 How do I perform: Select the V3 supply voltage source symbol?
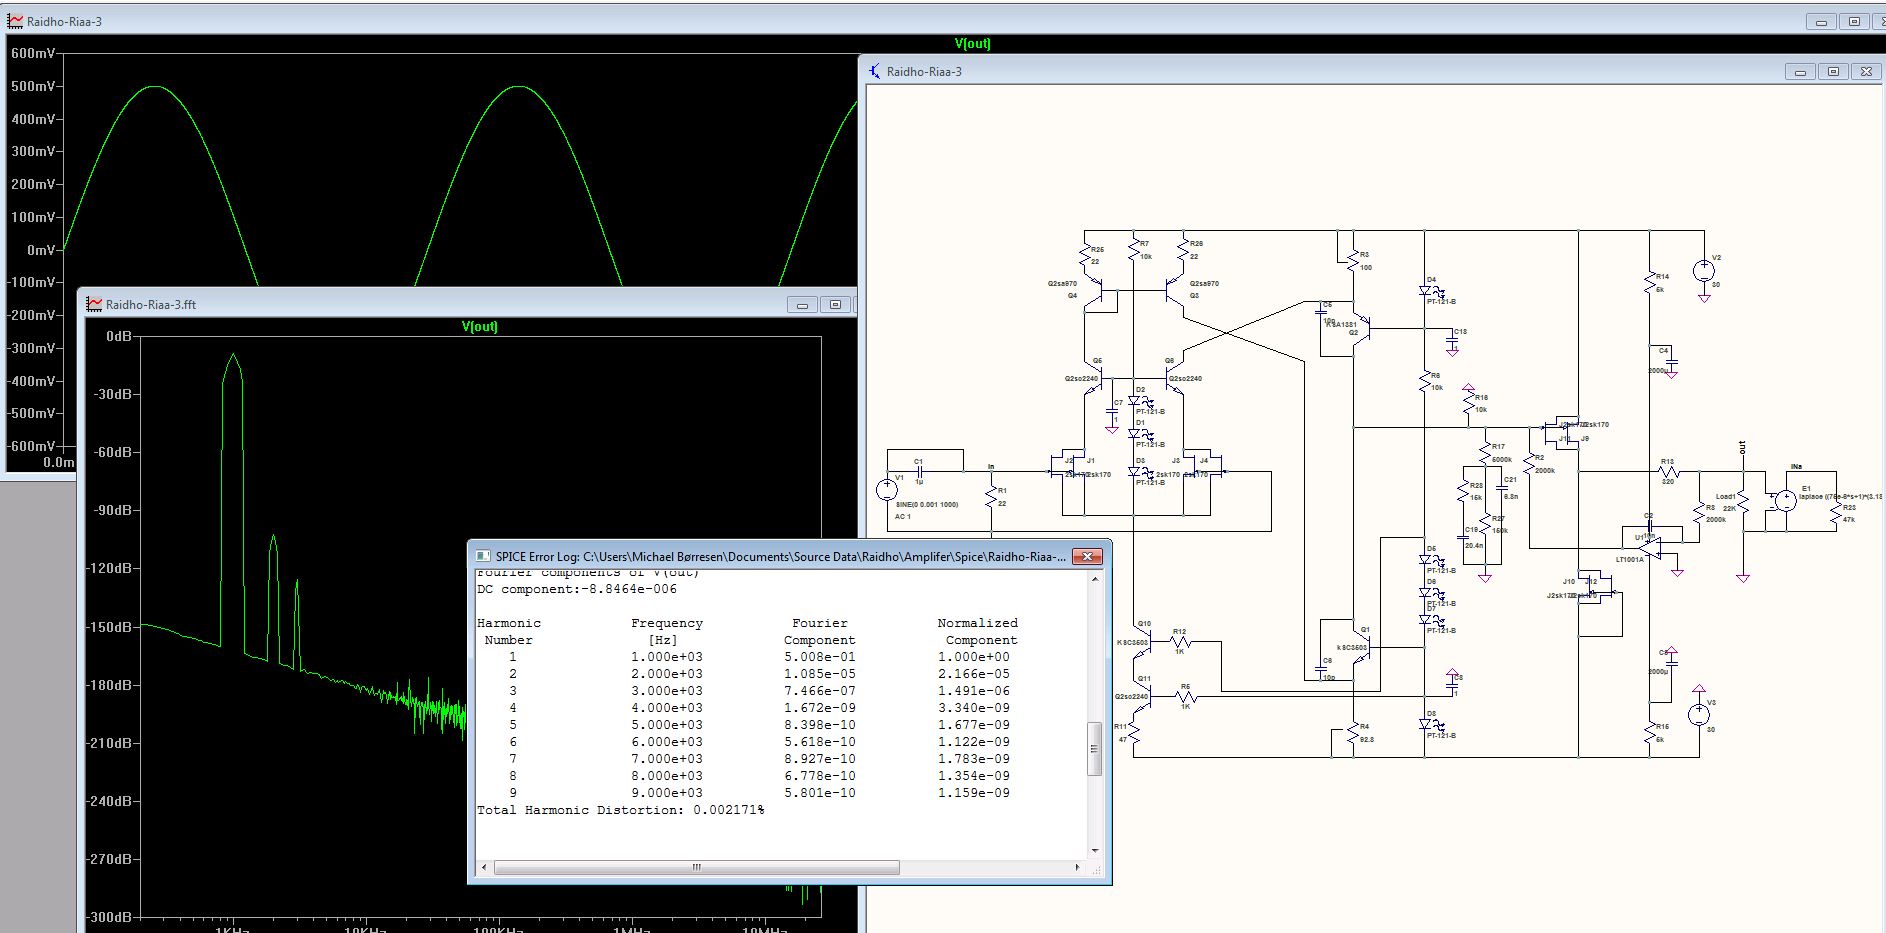[x=1699, y=714]
